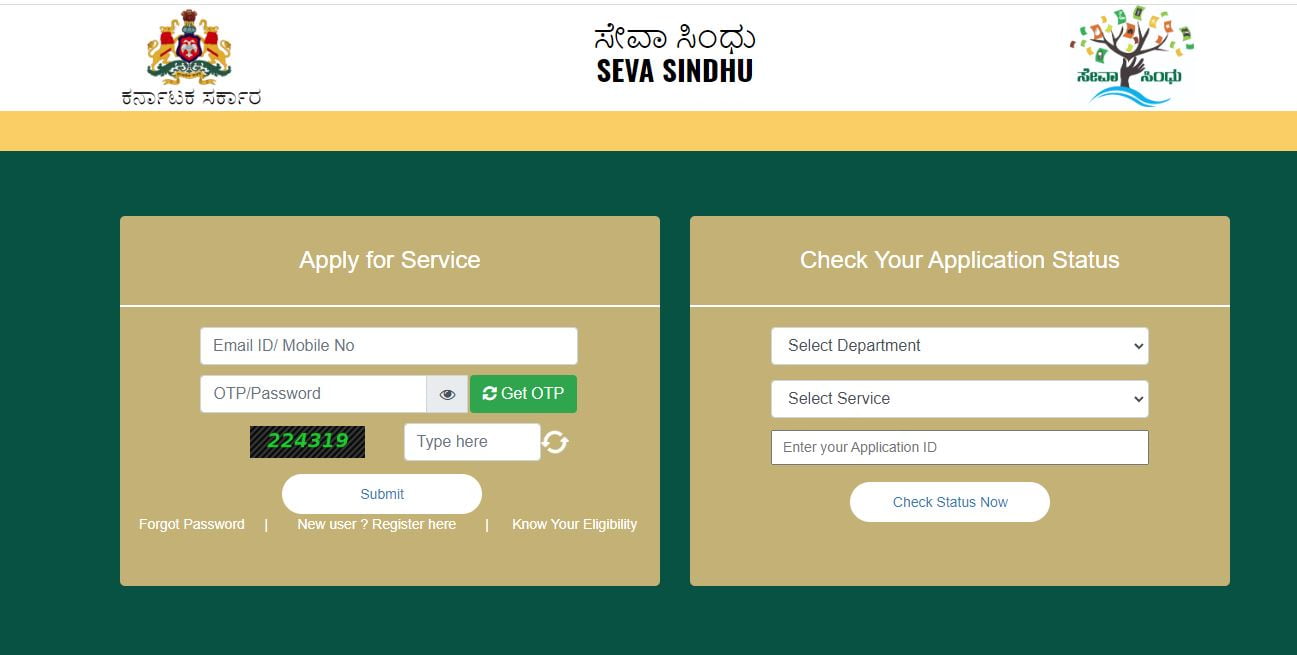
Task: Click the Check Status Now button
Action: pos(950,502)
